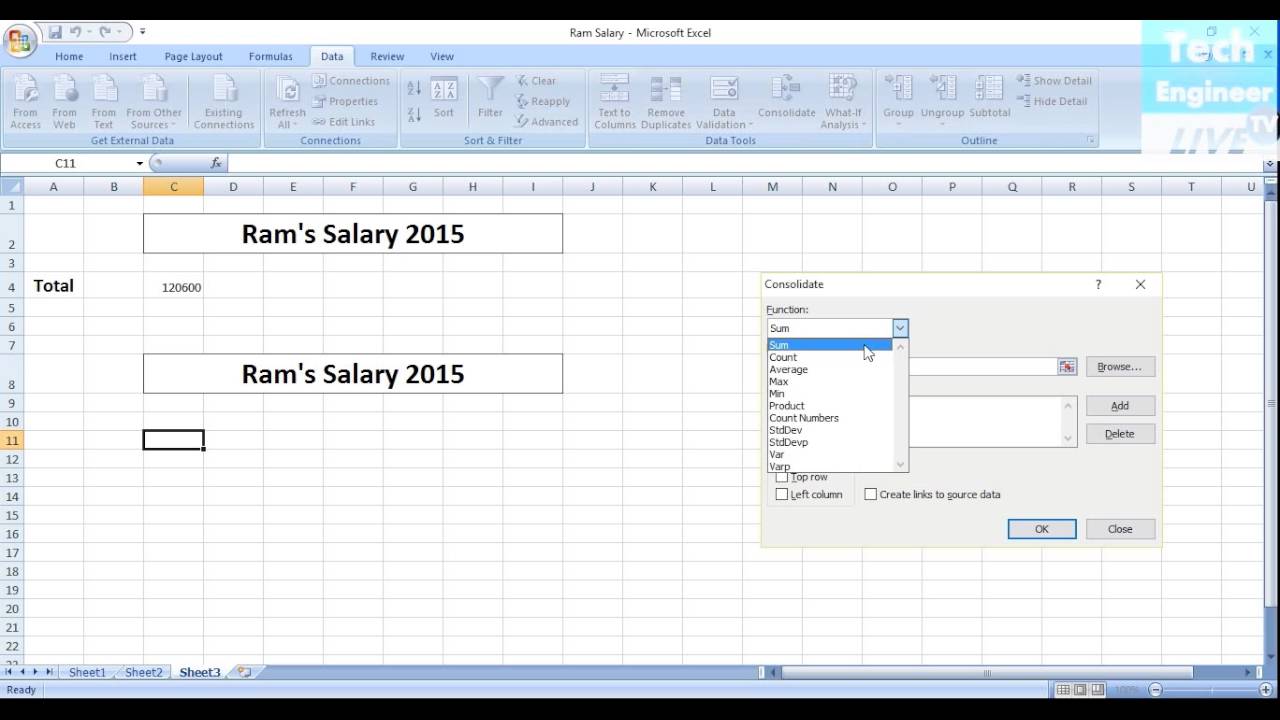This screenshot has width=1280, height=720.
Task: Open From Other Sources menu
Action: 154,102
